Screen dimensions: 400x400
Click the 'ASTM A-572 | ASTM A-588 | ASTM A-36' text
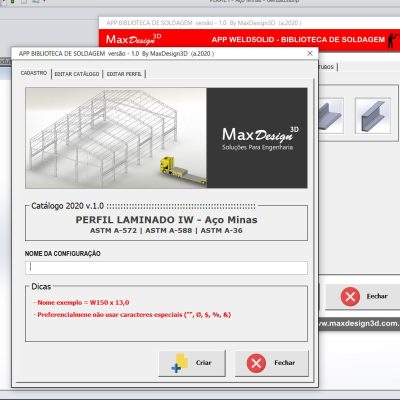[x=166, y=230]
